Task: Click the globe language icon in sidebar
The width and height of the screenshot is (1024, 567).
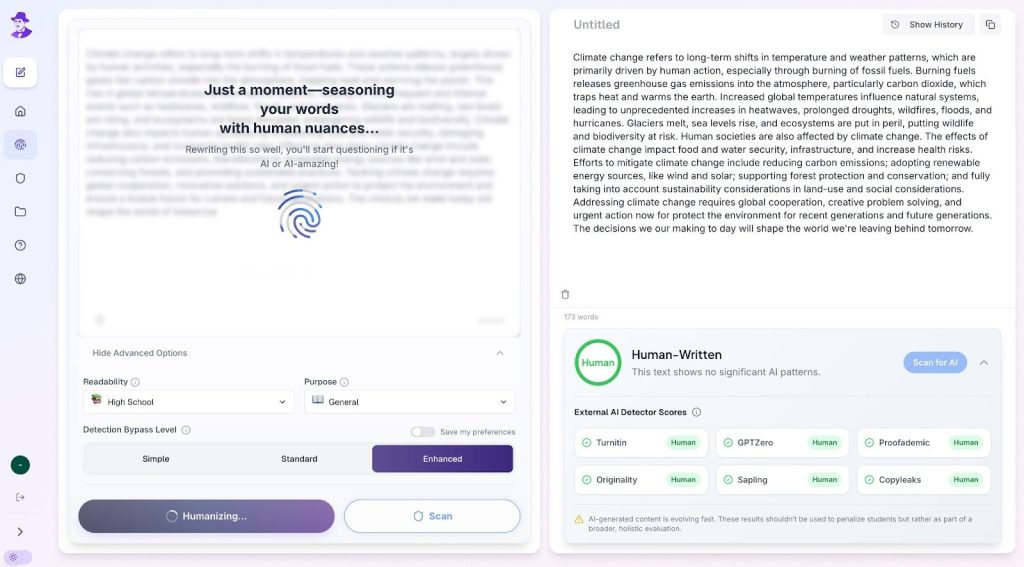Action: tap(20, 279)
